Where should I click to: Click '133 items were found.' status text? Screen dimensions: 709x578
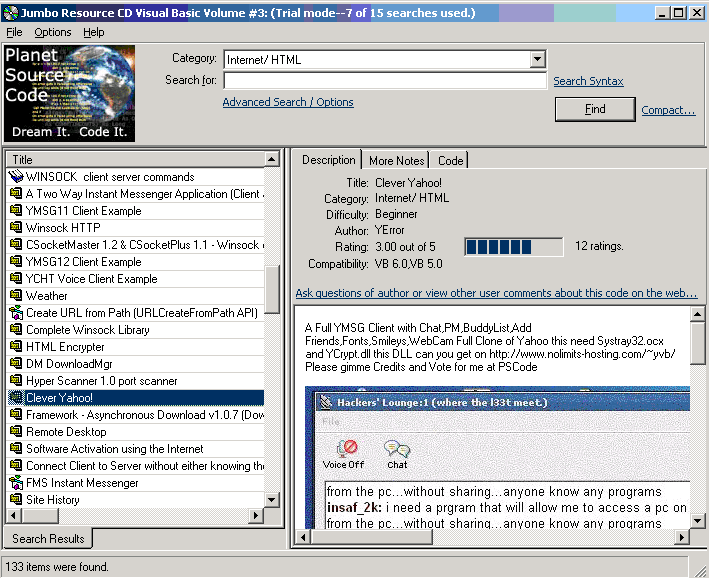pos(57,567)
